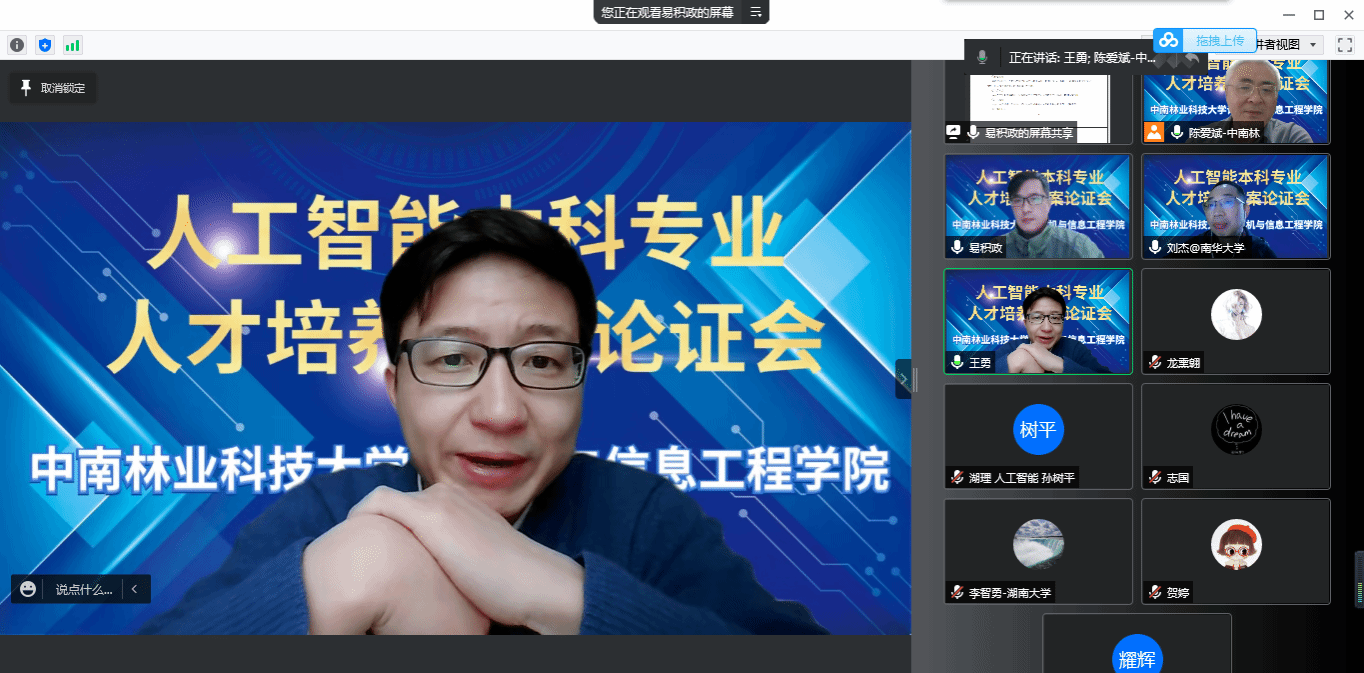
Task: Click the muted mic icon for 志国
Action: pos(1155,478)
